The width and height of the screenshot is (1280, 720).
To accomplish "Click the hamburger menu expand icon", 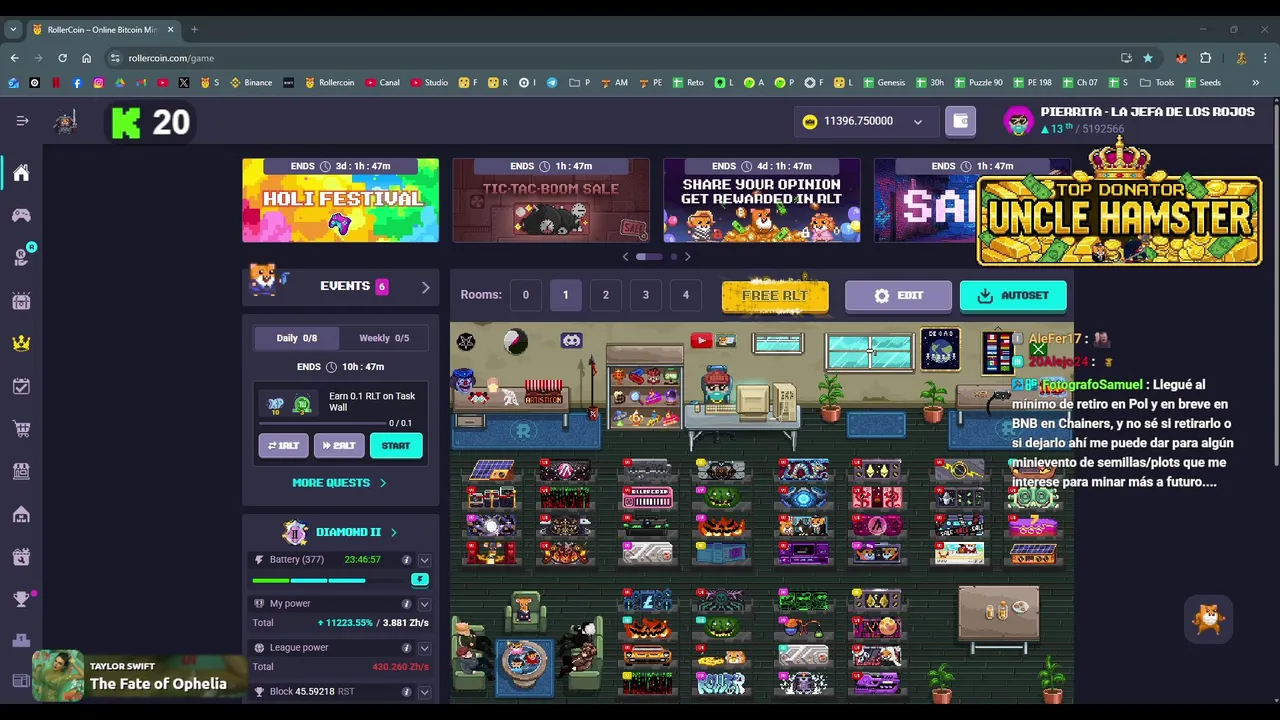I will coord(22,121).
